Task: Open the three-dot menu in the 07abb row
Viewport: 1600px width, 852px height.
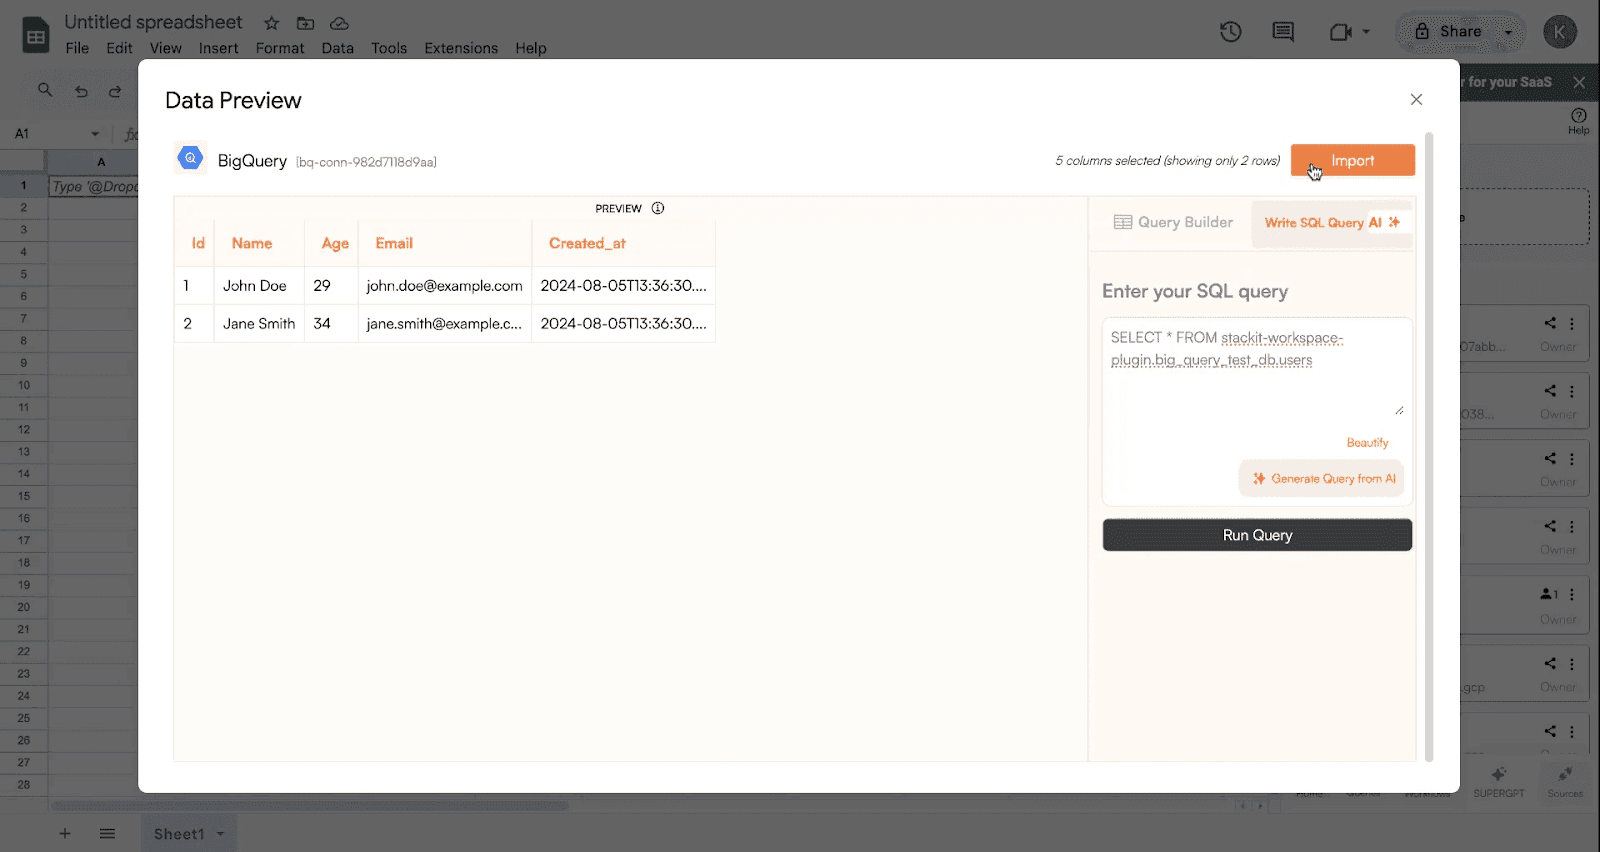Action: [1572, 324]
